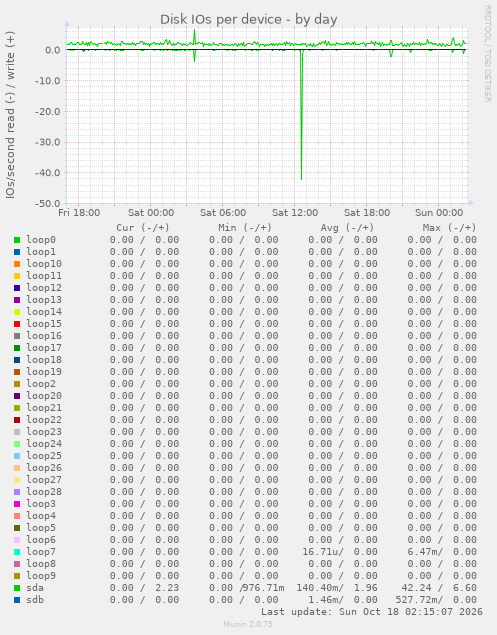
Task: Click the 'Avg (-/+)' column header
Action: click(x=347, y=228)
